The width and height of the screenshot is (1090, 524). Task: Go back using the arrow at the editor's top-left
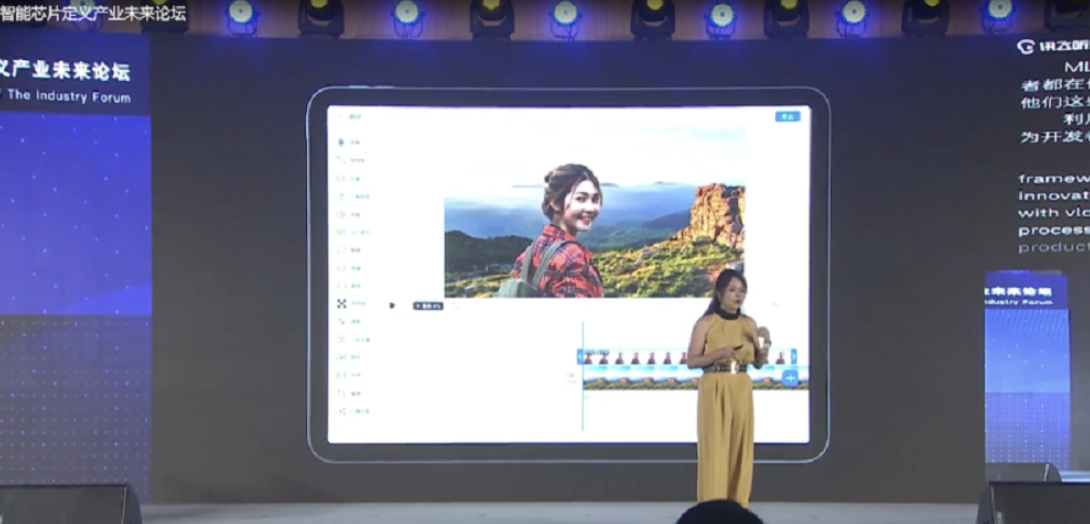(341, 117)
